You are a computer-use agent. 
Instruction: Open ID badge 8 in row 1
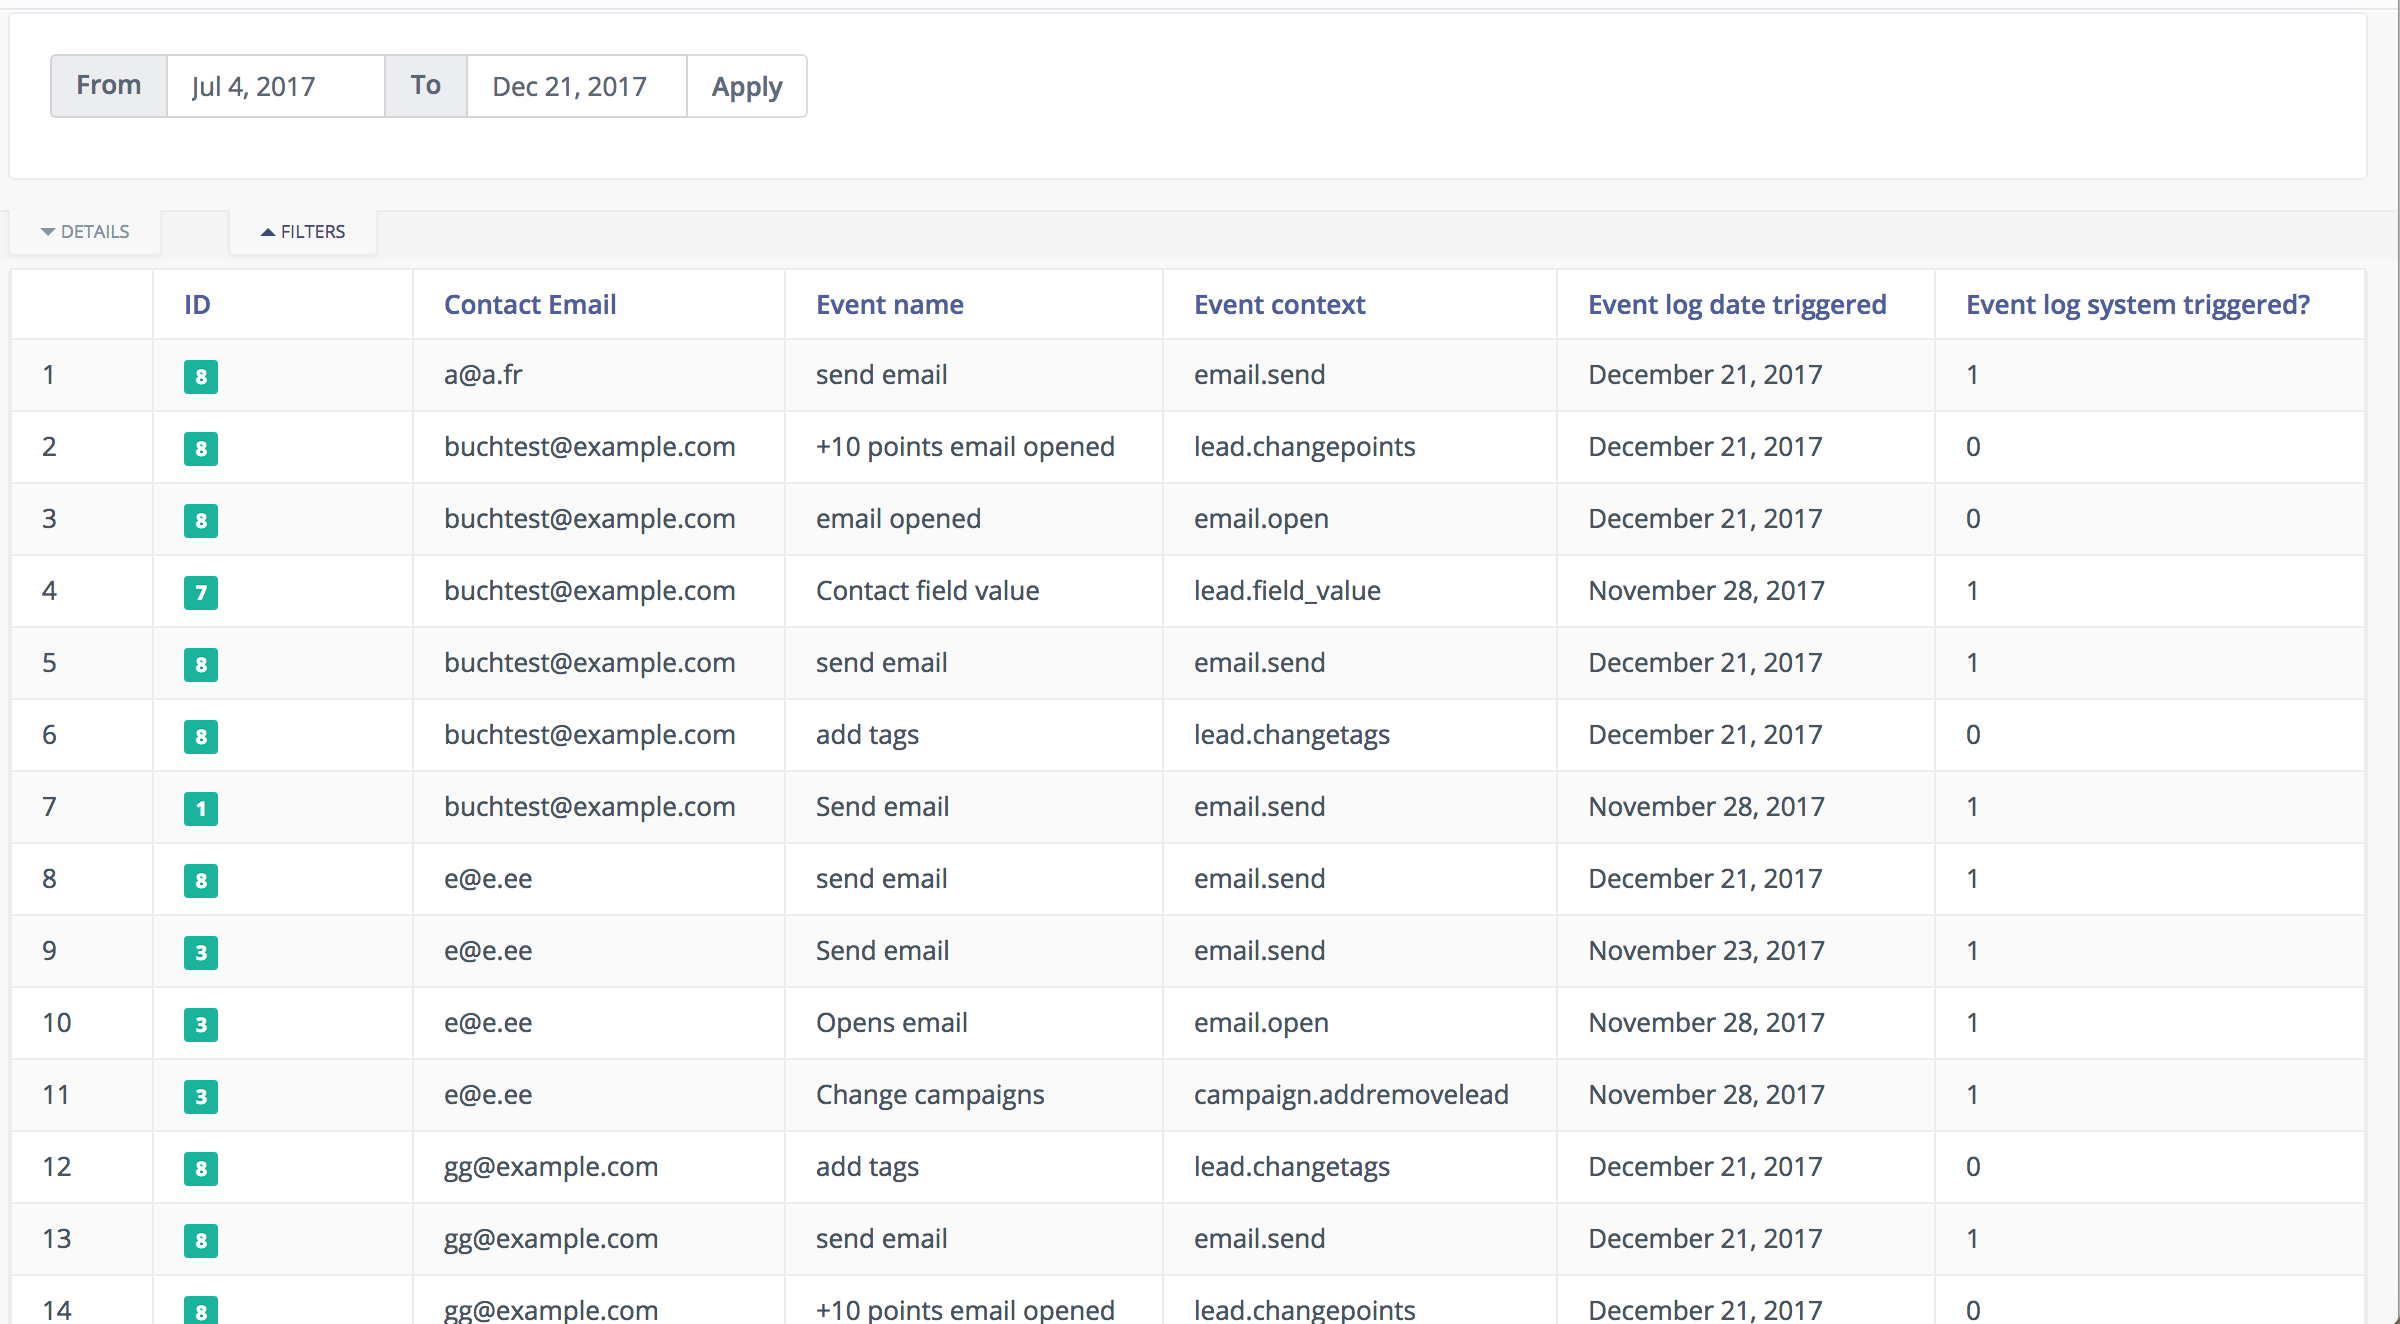coord(201,376)
